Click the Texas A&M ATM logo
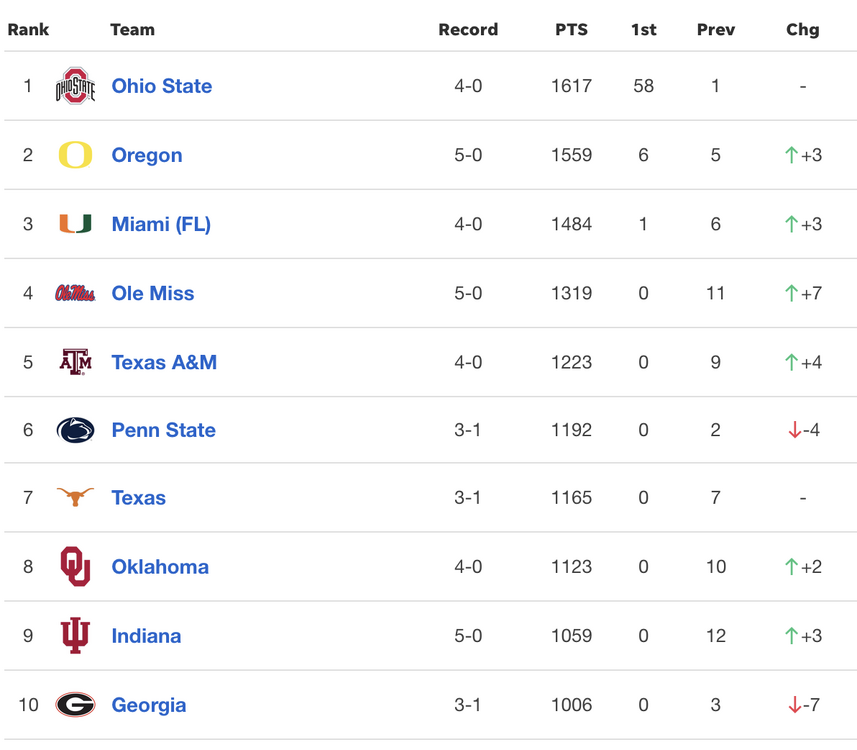The width and height of the screenshot is (857, 750). 75,362
